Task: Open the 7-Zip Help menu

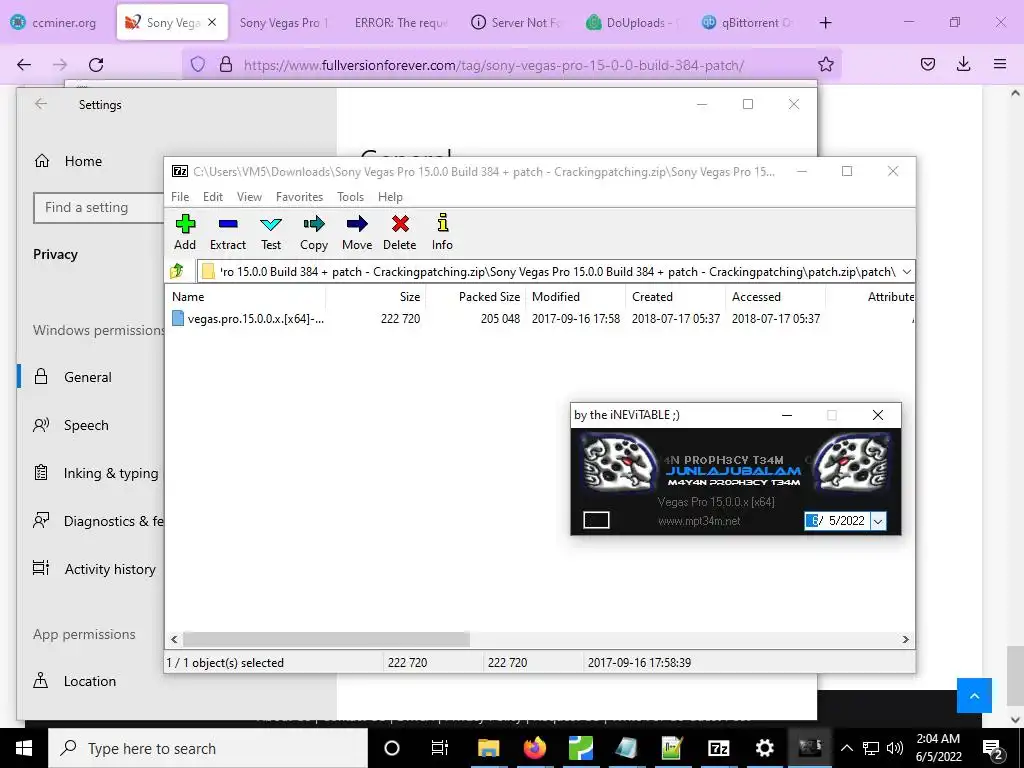Action: (390, 197)
